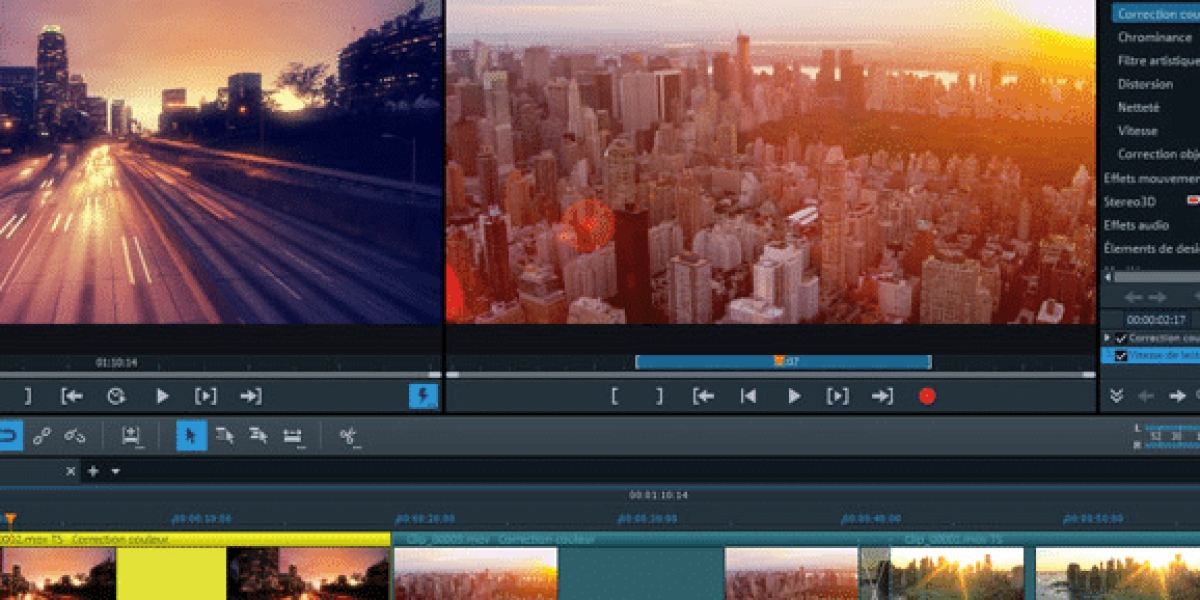Jump to range start in source monitor

(72, 396)
